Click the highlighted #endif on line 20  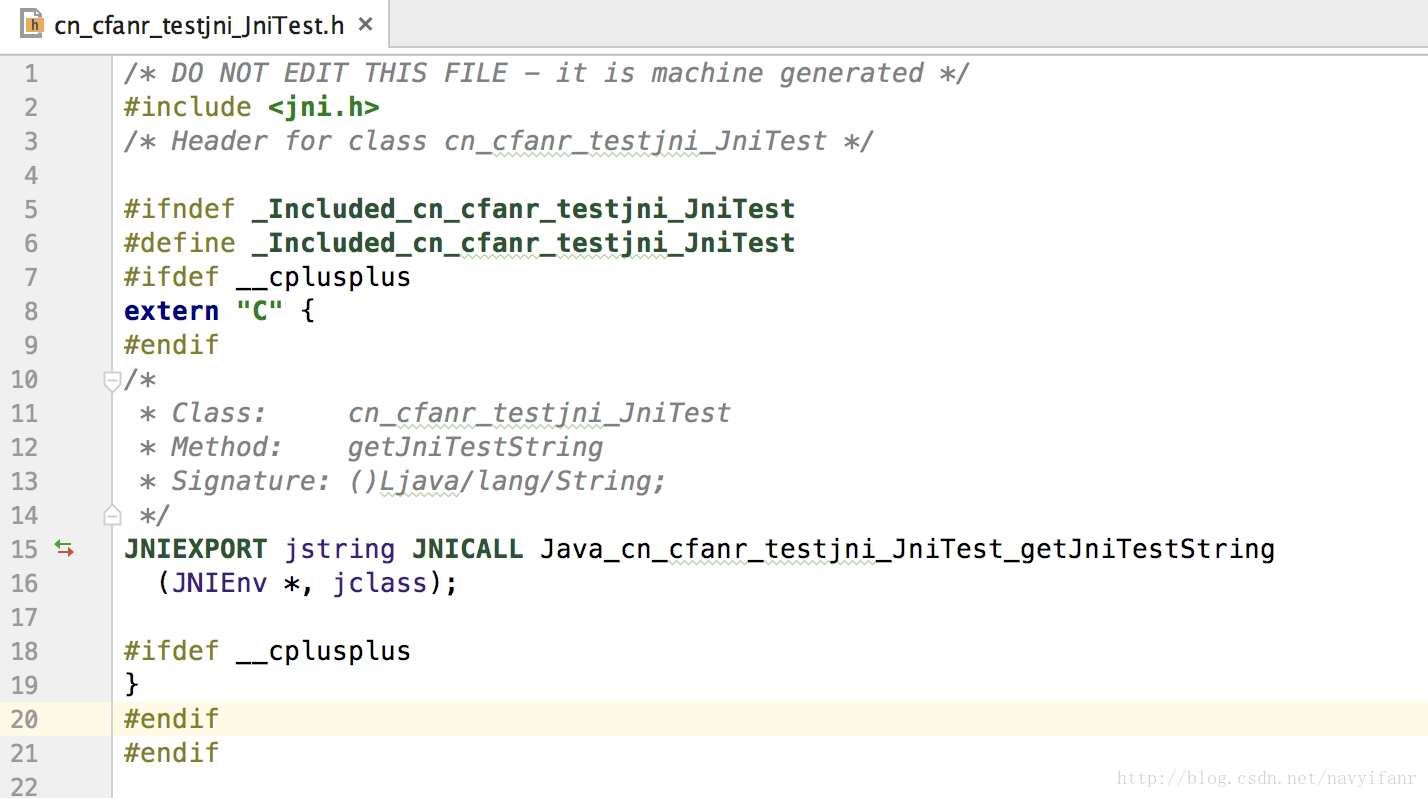tap(171, 719)
